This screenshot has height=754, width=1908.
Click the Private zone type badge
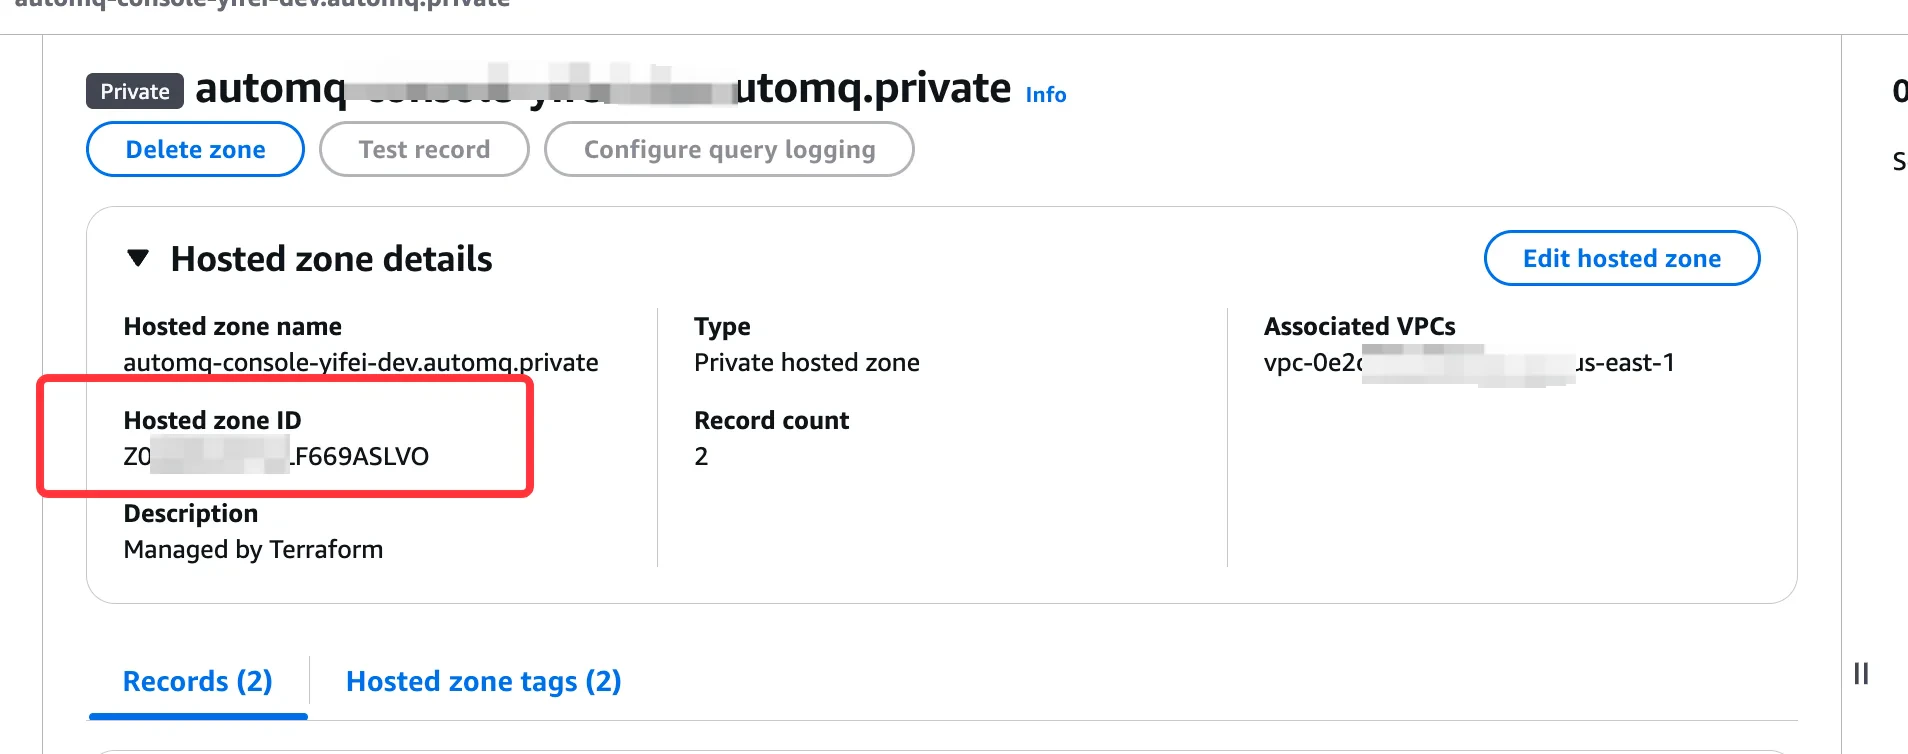134,91
